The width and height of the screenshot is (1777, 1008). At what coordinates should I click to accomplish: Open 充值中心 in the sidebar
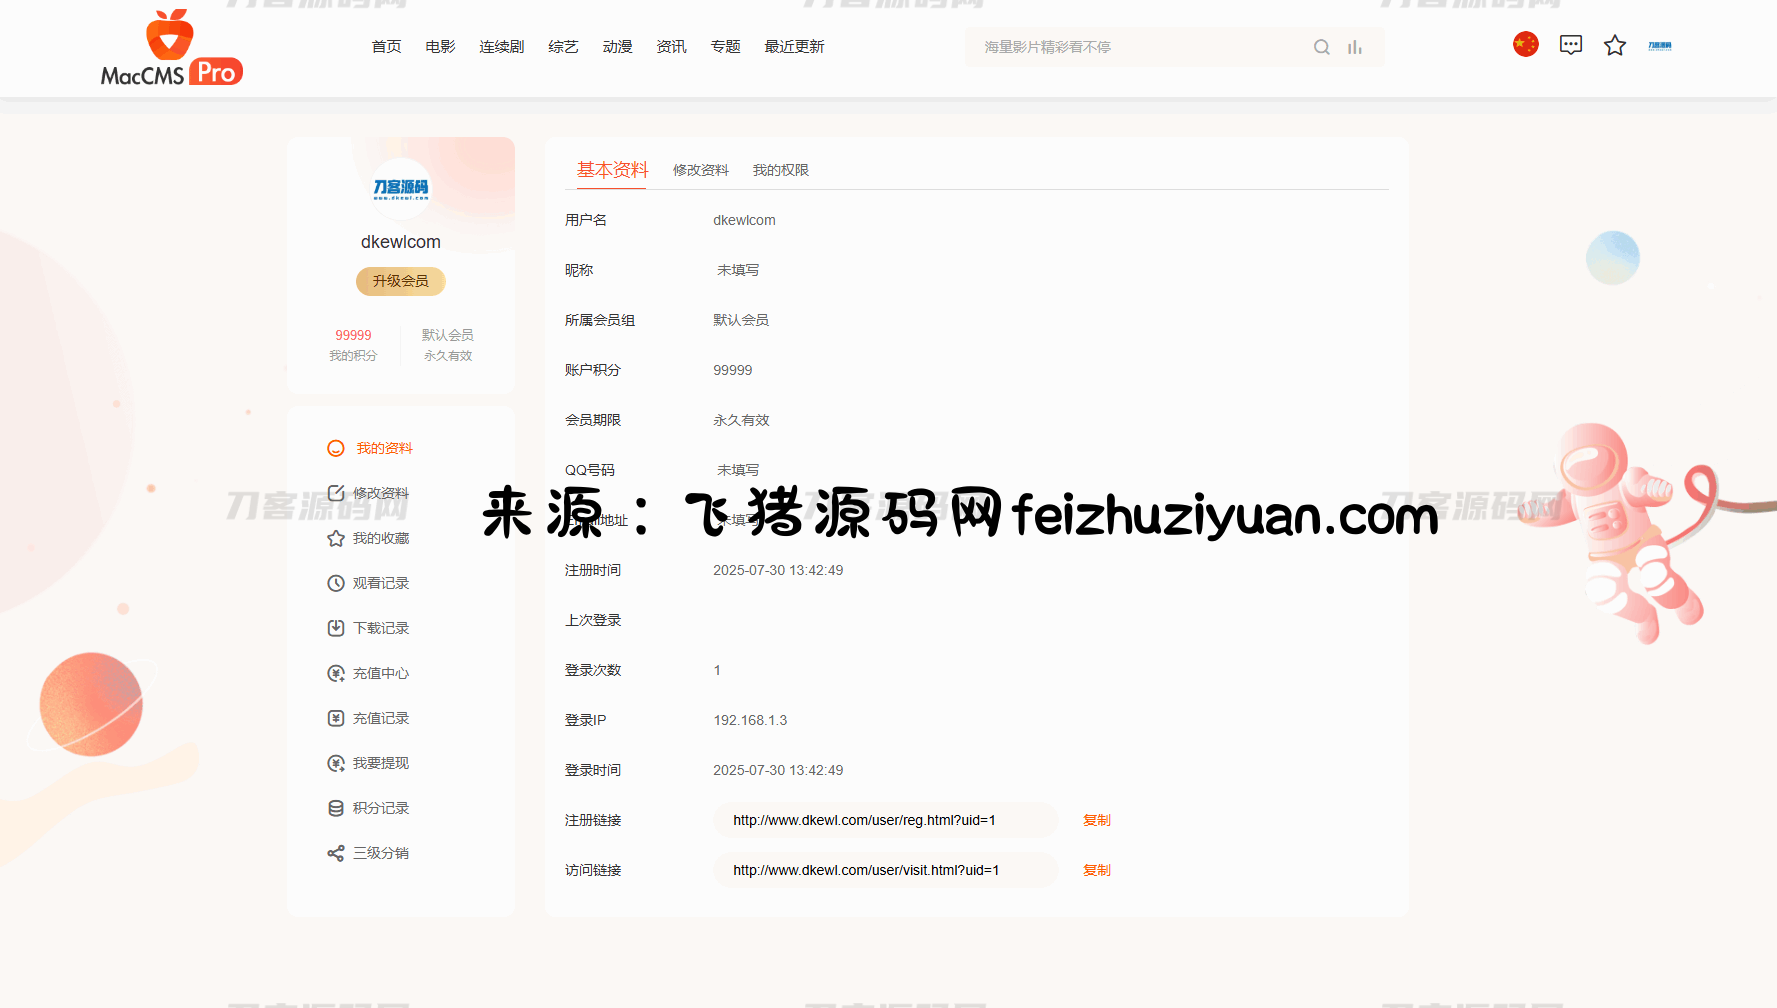click(x=380, y=673)
